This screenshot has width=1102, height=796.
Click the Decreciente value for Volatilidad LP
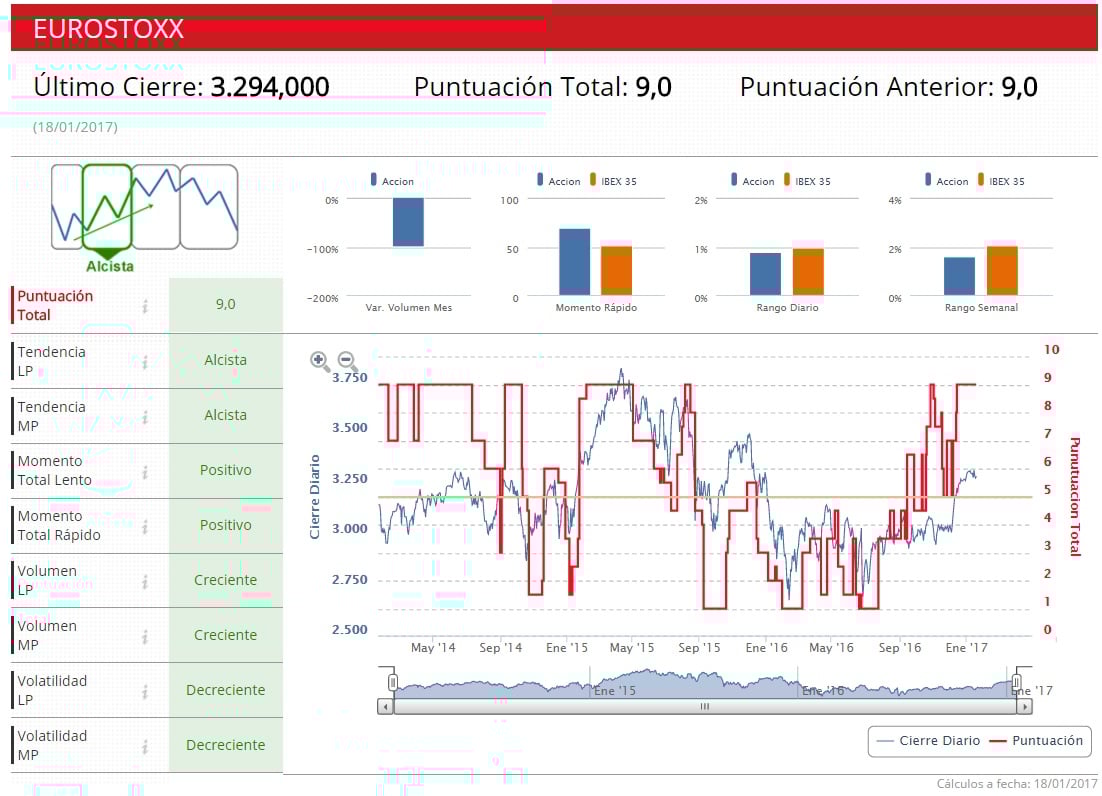(226, 690)
